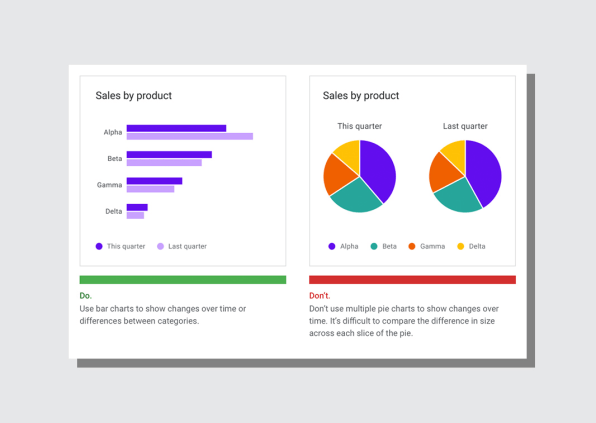Click the 'Don't.' red heading text

click(x=320, y=296)
